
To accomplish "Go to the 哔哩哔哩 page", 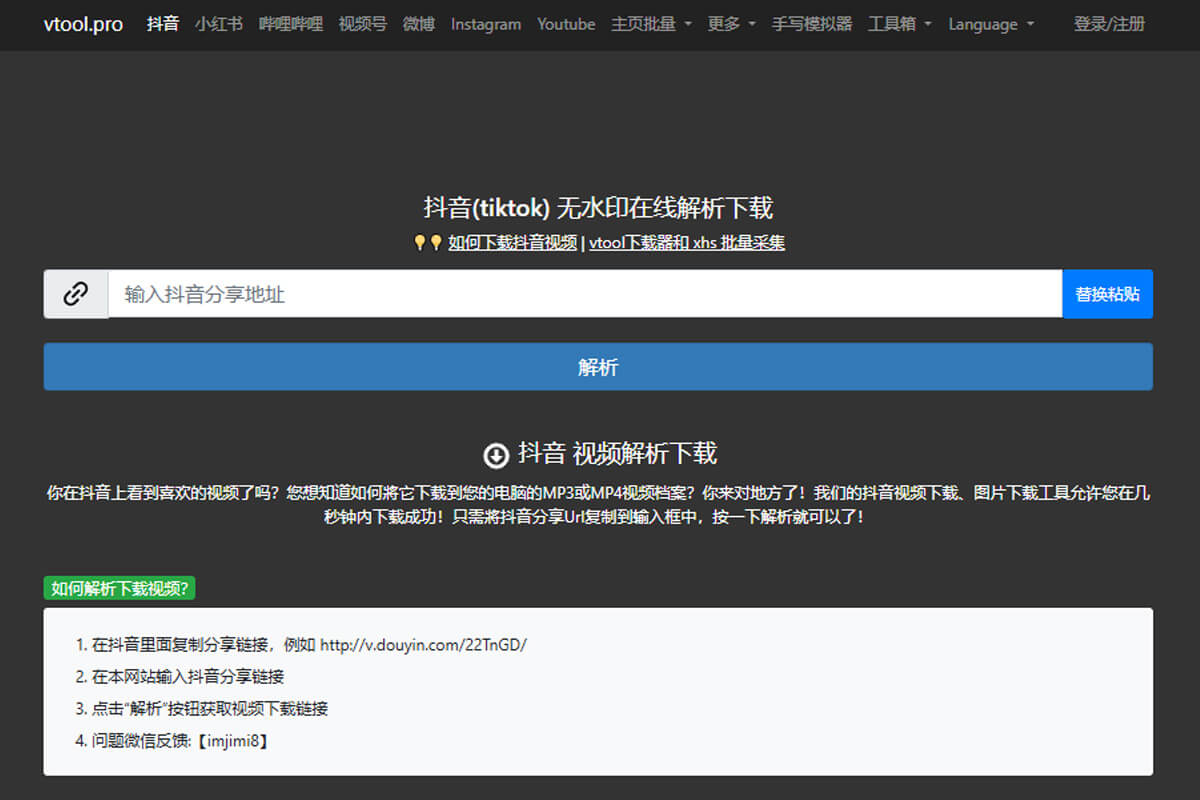I will coord(291,24).
